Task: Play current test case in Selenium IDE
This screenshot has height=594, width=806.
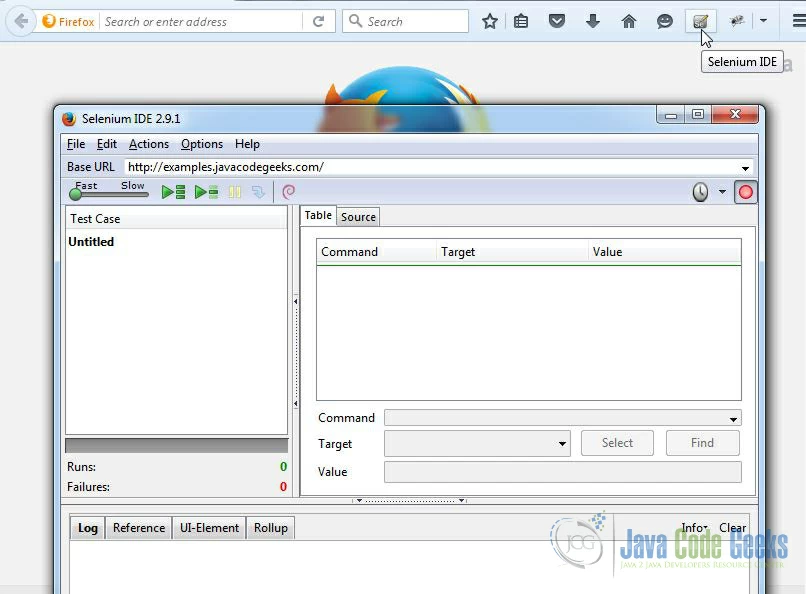Action: pos(206,192)
